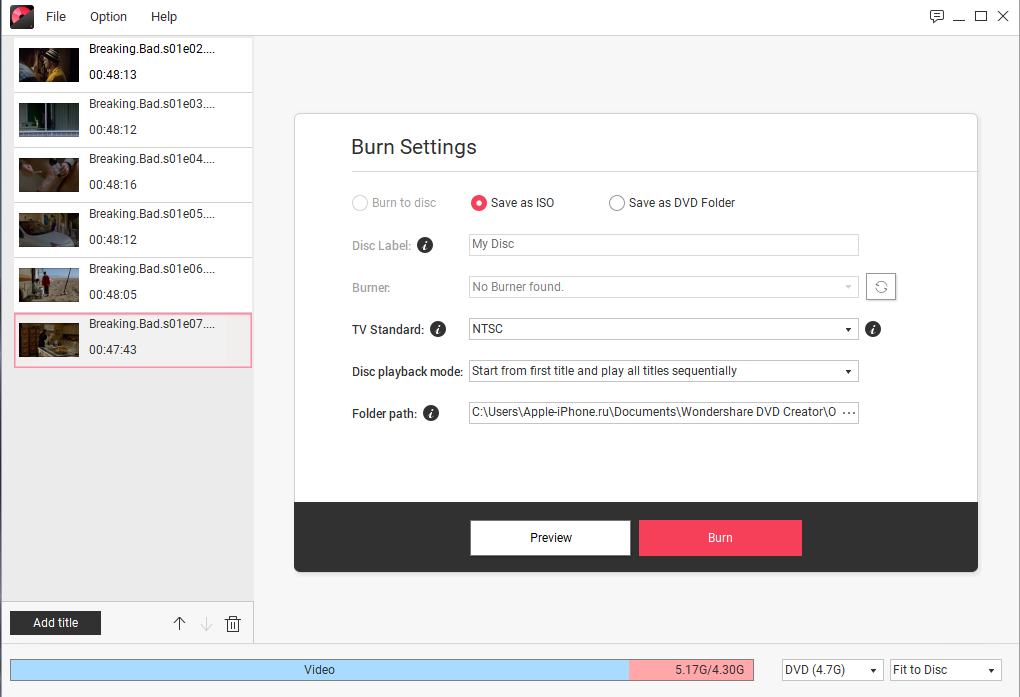The image size is (1020, 697).
Task: Open the feedback chat icon in title bar
Action: point(937,16)
